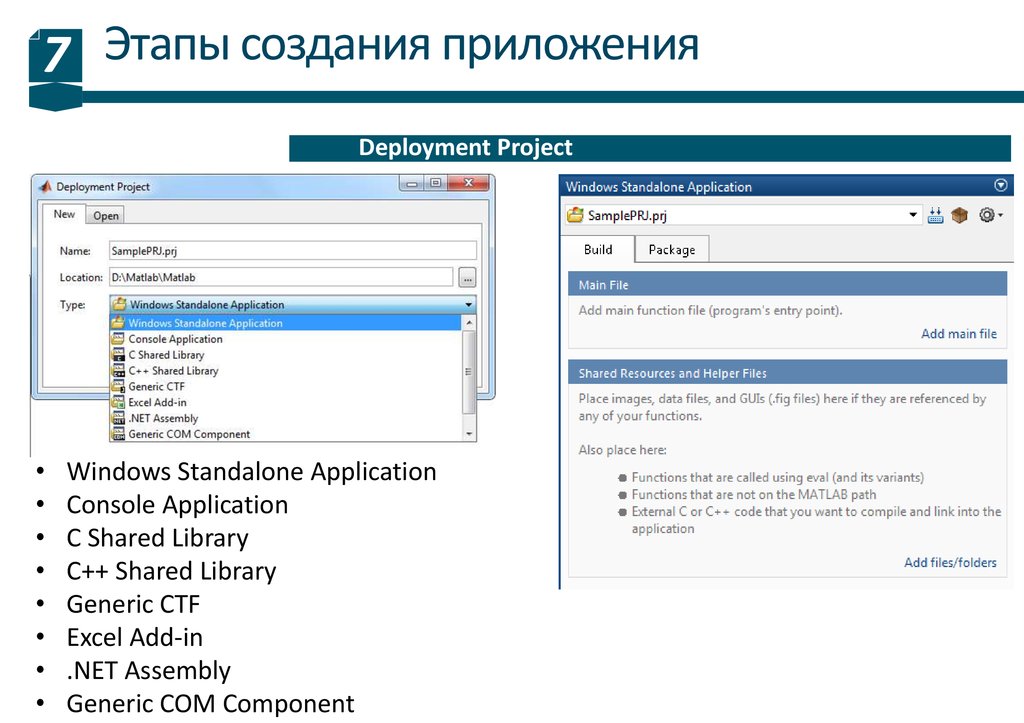Click the Package box icon

[960, 215]
